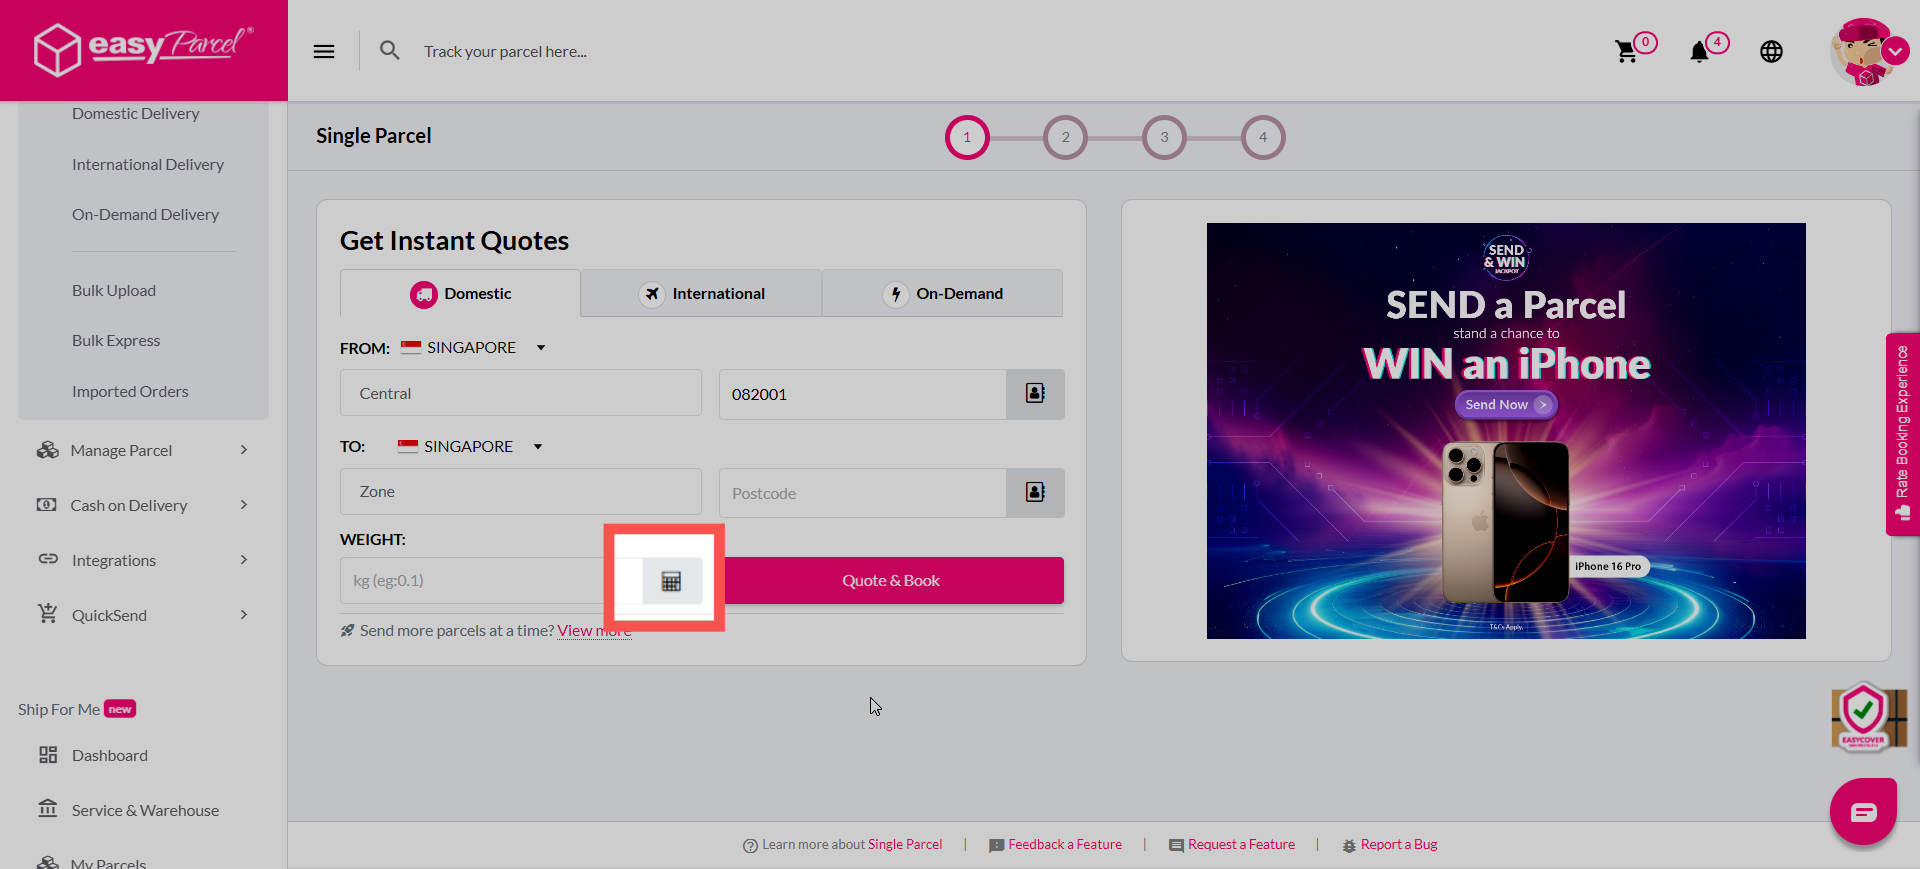
Task: Open Bulk Upload in sidebar
Action: click(114, 291)
